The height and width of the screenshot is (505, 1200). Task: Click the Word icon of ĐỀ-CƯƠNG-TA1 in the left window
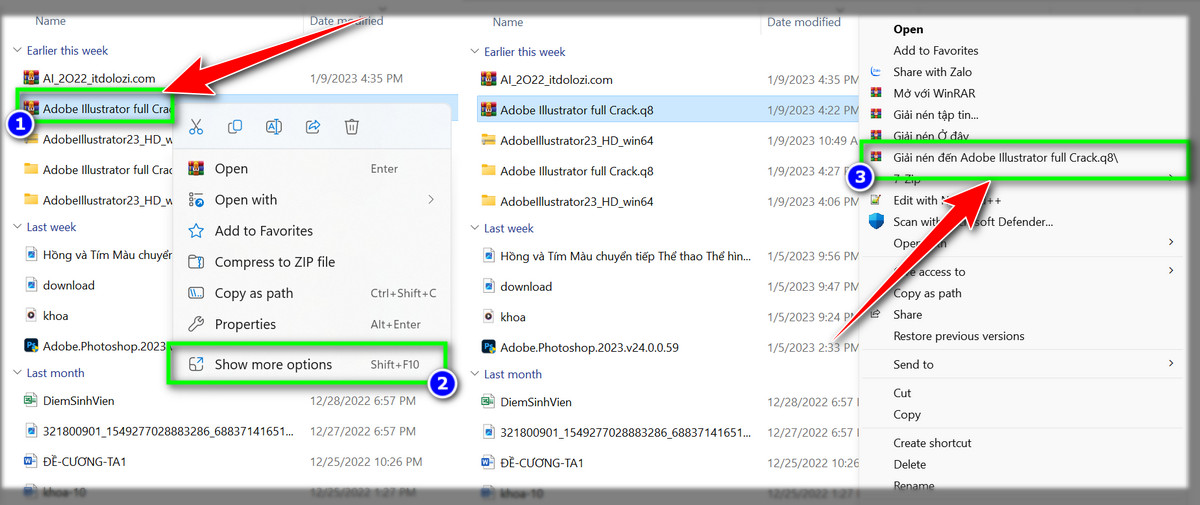[x=30, y=462]
